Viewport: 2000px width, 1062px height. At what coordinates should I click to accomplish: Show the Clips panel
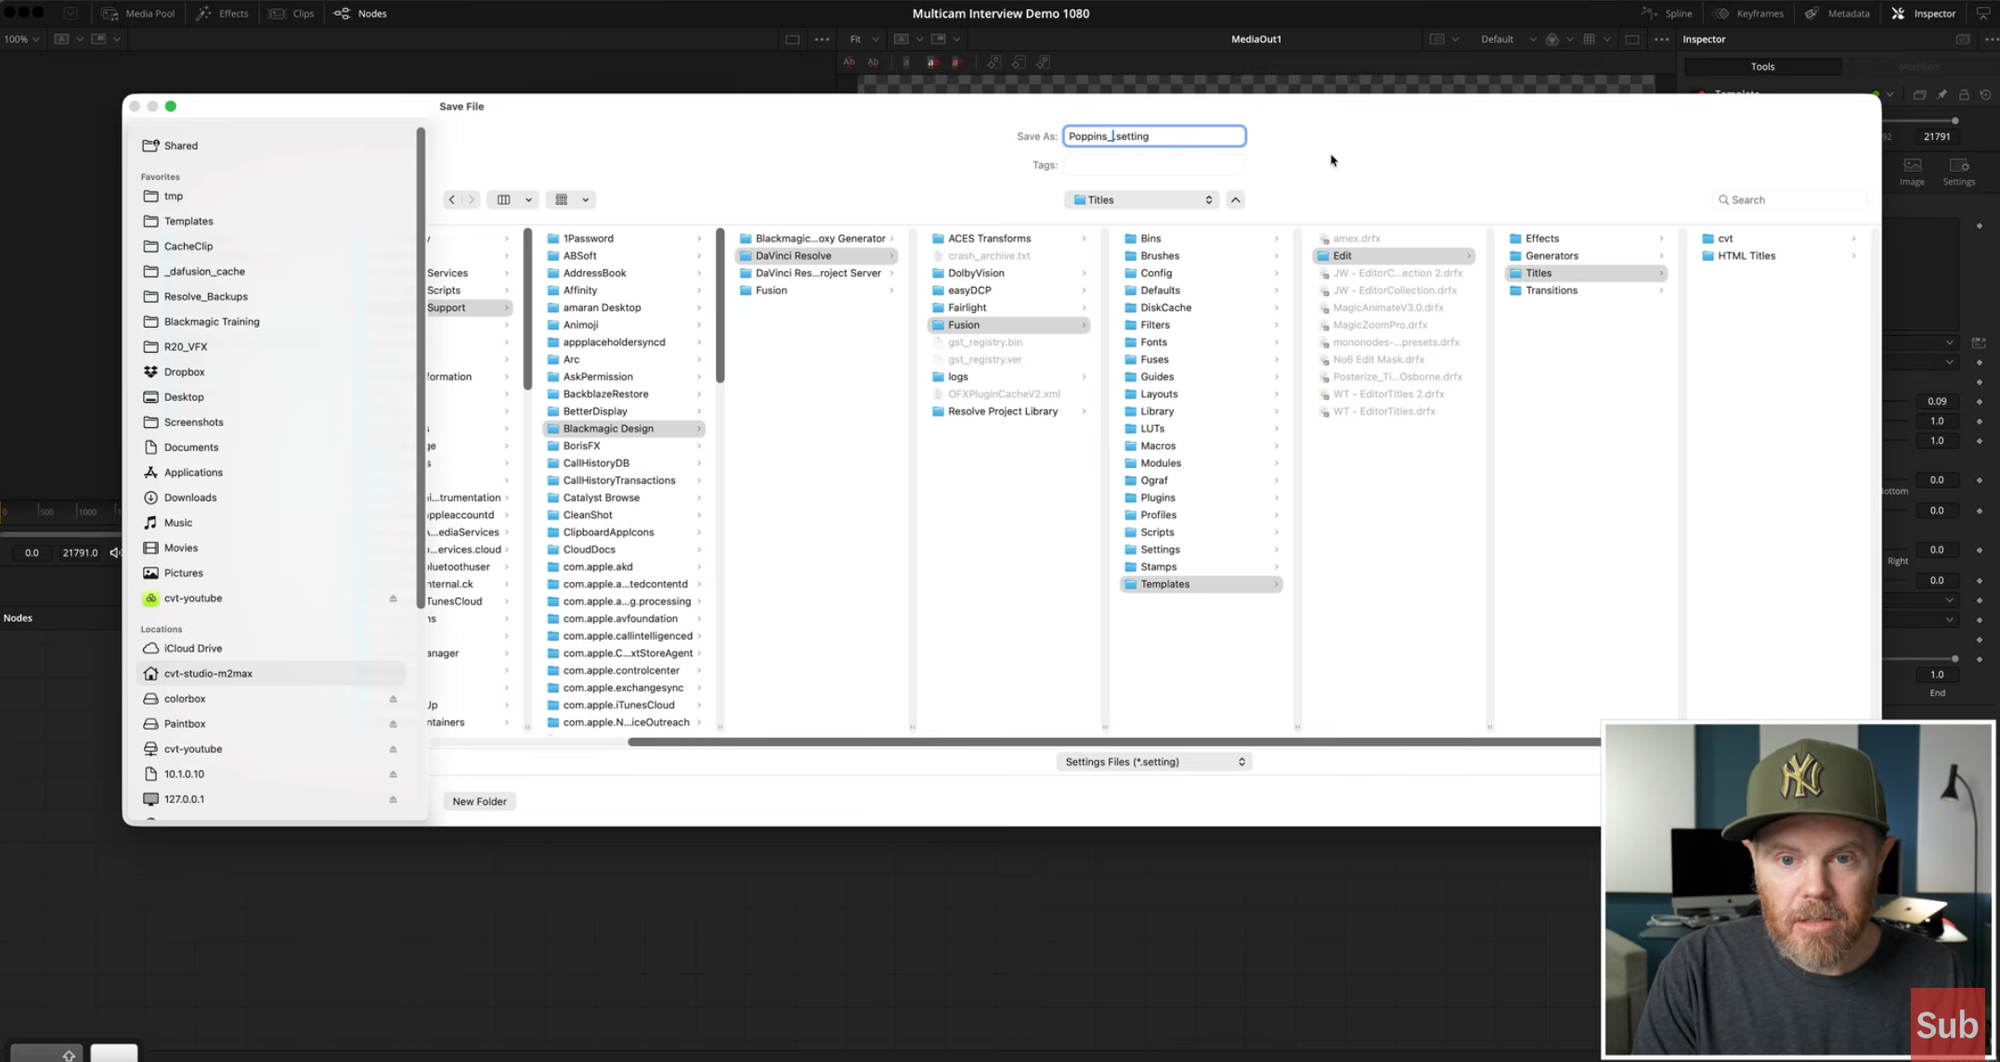[292, 13]
